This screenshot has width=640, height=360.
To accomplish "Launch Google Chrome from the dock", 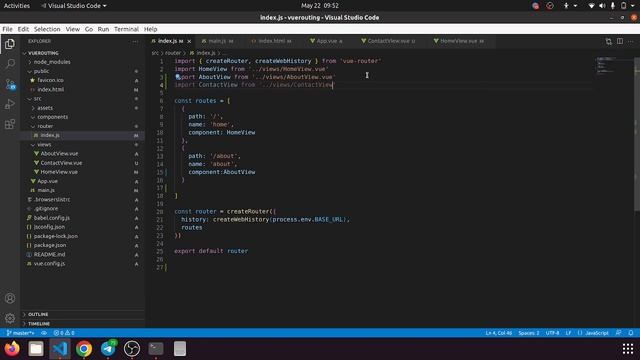I will pos(84,349).
